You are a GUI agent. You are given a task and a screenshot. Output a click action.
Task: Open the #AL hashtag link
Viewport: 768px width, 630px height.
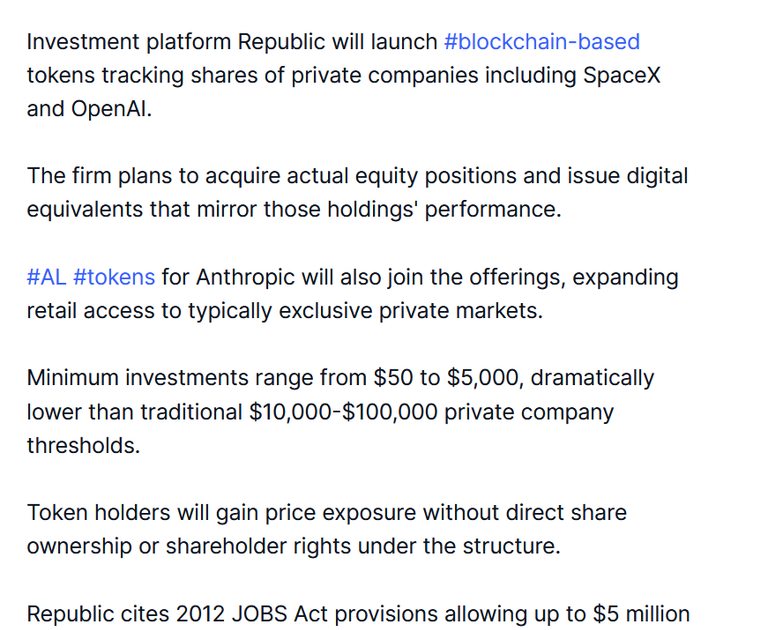[x=47, y=277]
